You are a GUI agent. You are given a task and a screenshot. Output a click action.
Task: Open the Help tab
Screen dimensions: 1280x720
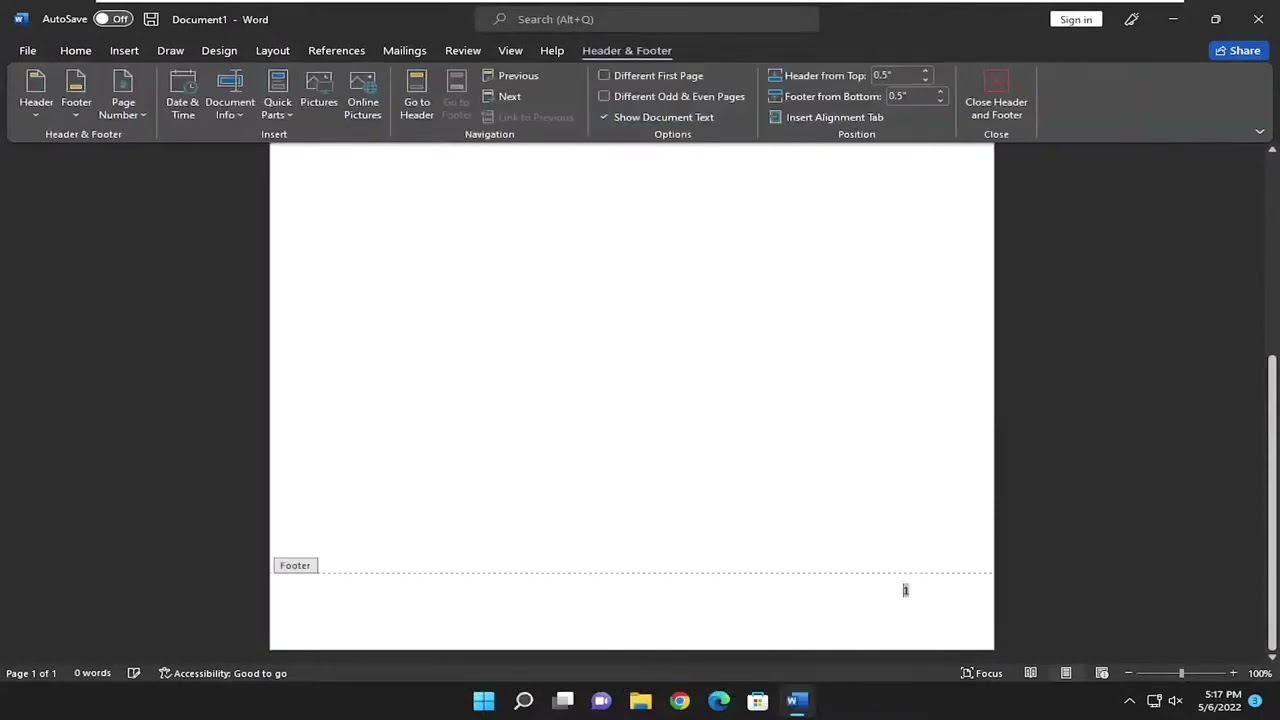552,50
